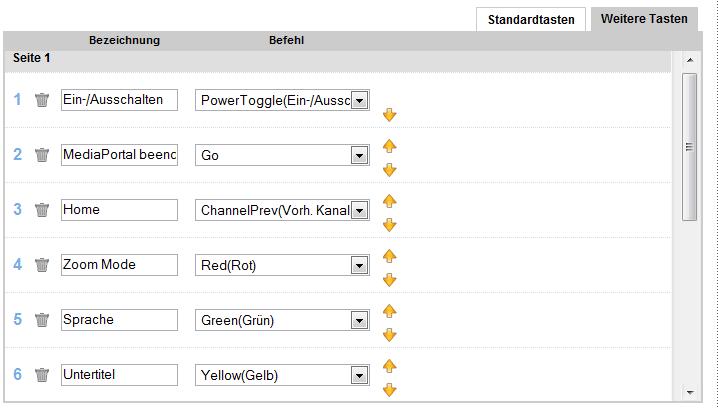Image resolution: width=718 pixels, height=408 pixels.
Task: Click trash icon beside Sprache
Action: coord(42,320)
